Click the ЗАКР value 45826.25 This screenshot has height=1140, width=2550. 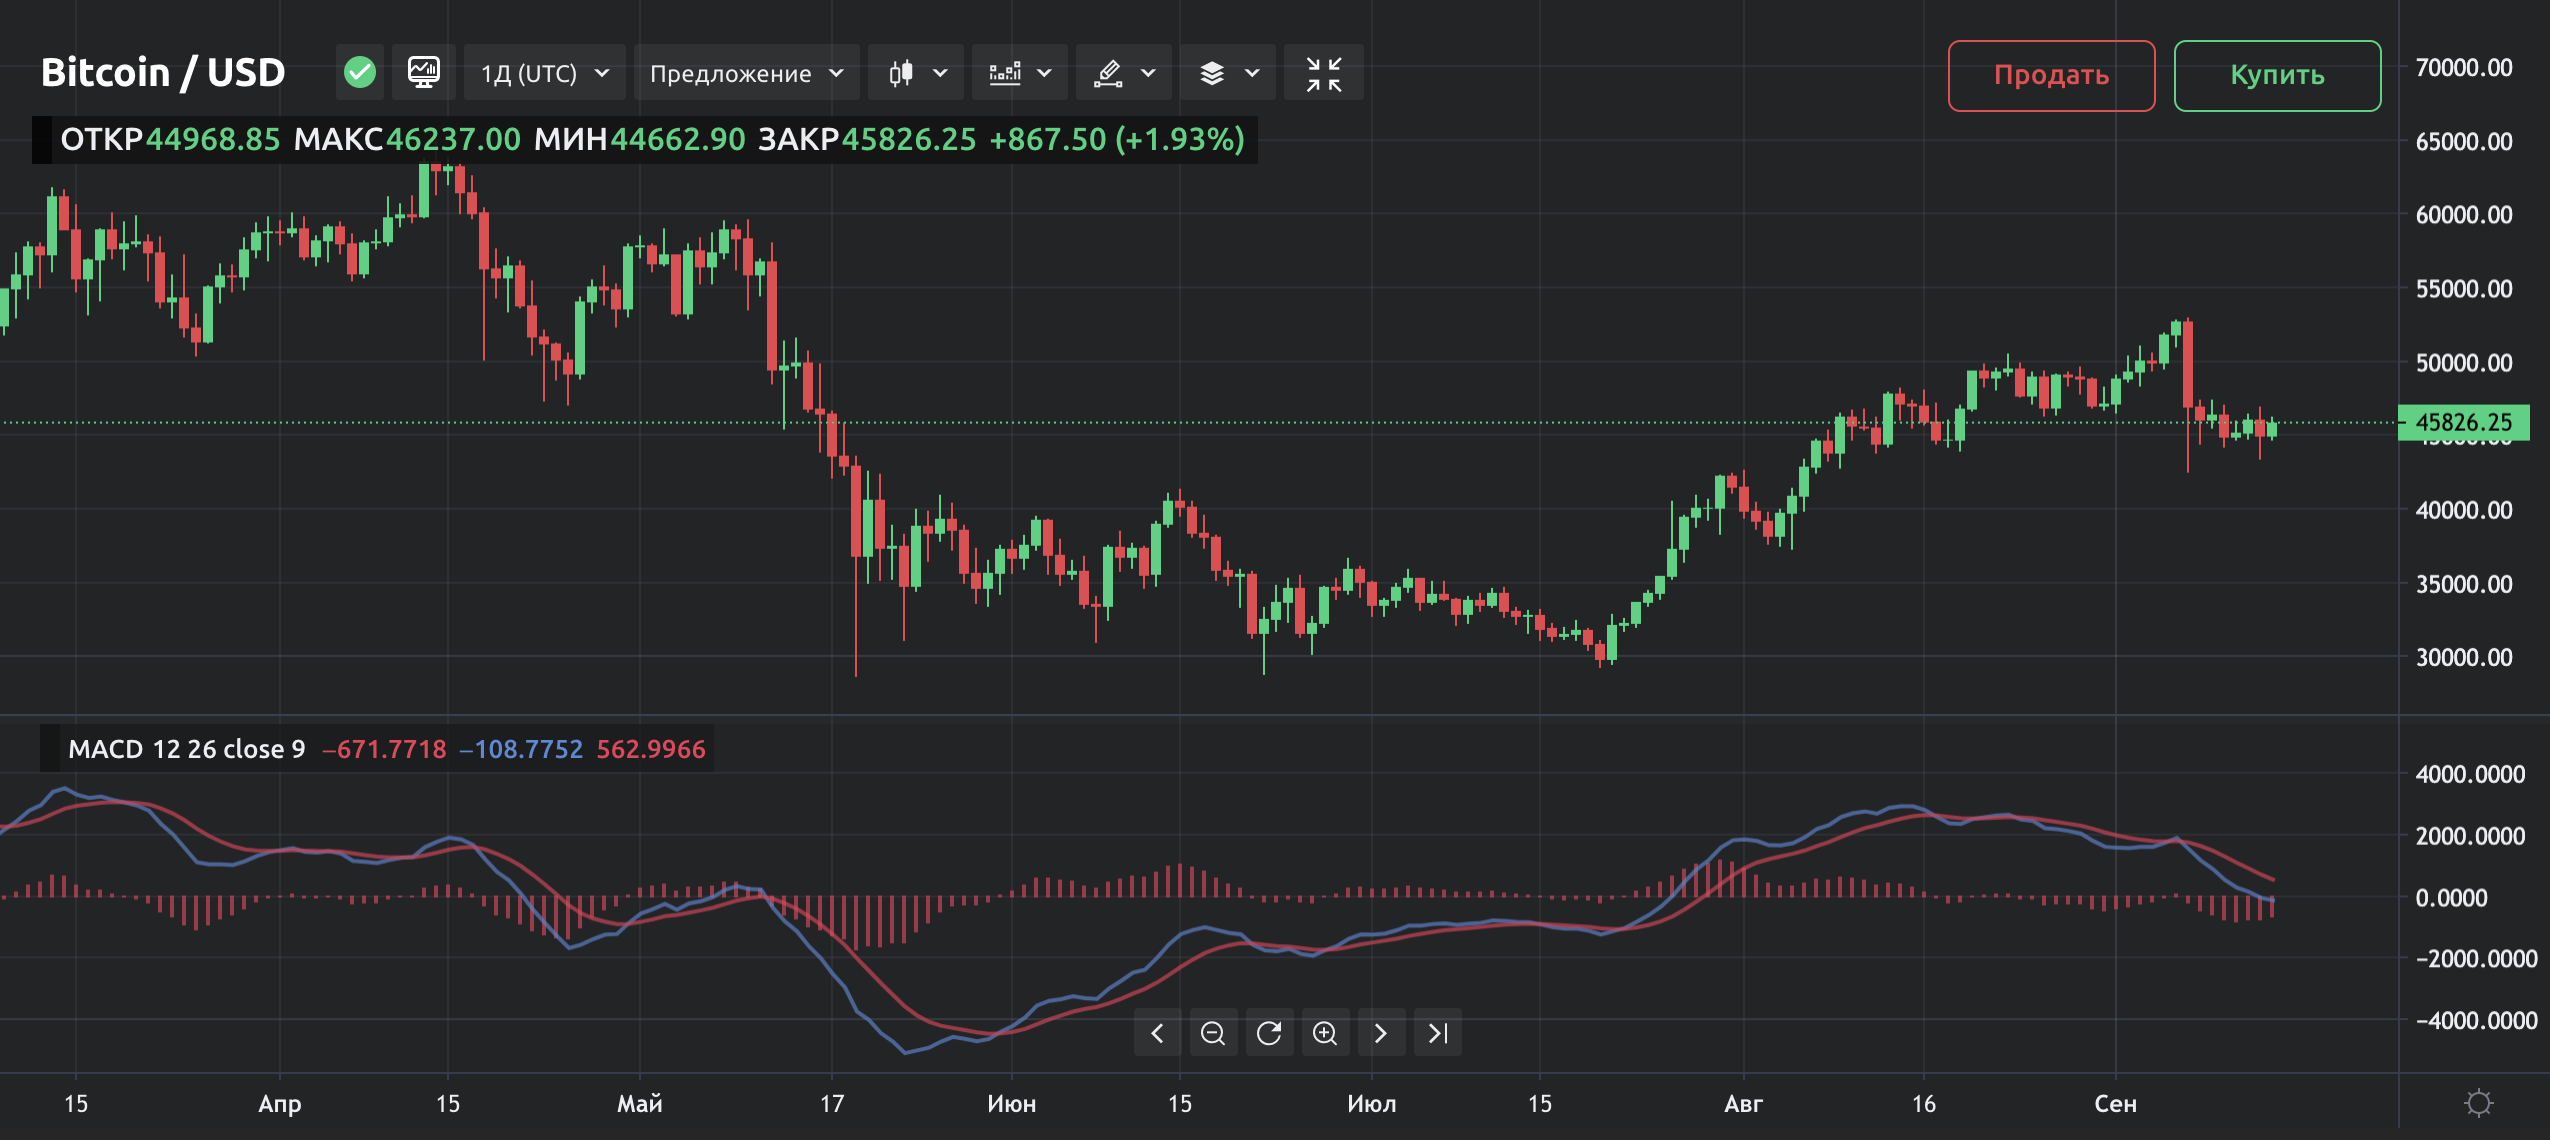tap(909, 139)
